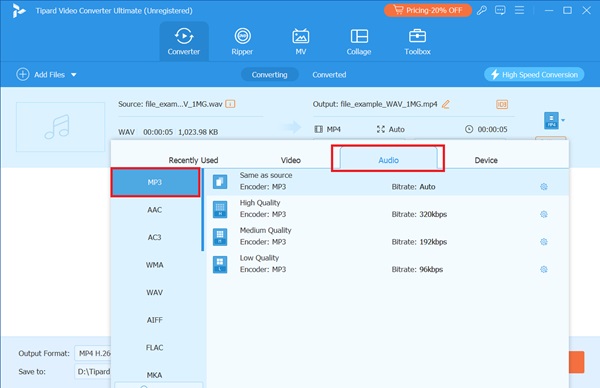Viewport: 600px width, 388px height.
Task: Open the Output Format dropdown
Action: coord(93,353)
